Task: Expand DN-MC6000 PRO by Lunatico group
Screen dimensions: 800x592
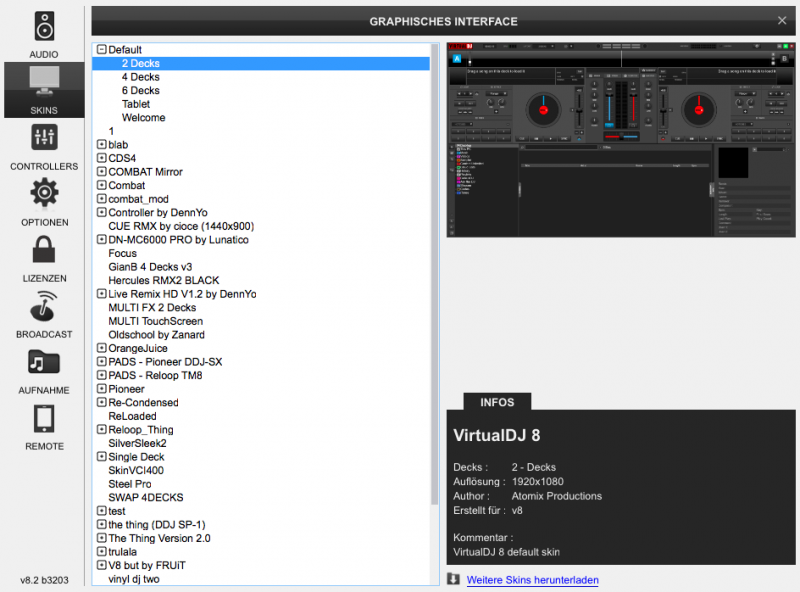Action: coord(102,239)
